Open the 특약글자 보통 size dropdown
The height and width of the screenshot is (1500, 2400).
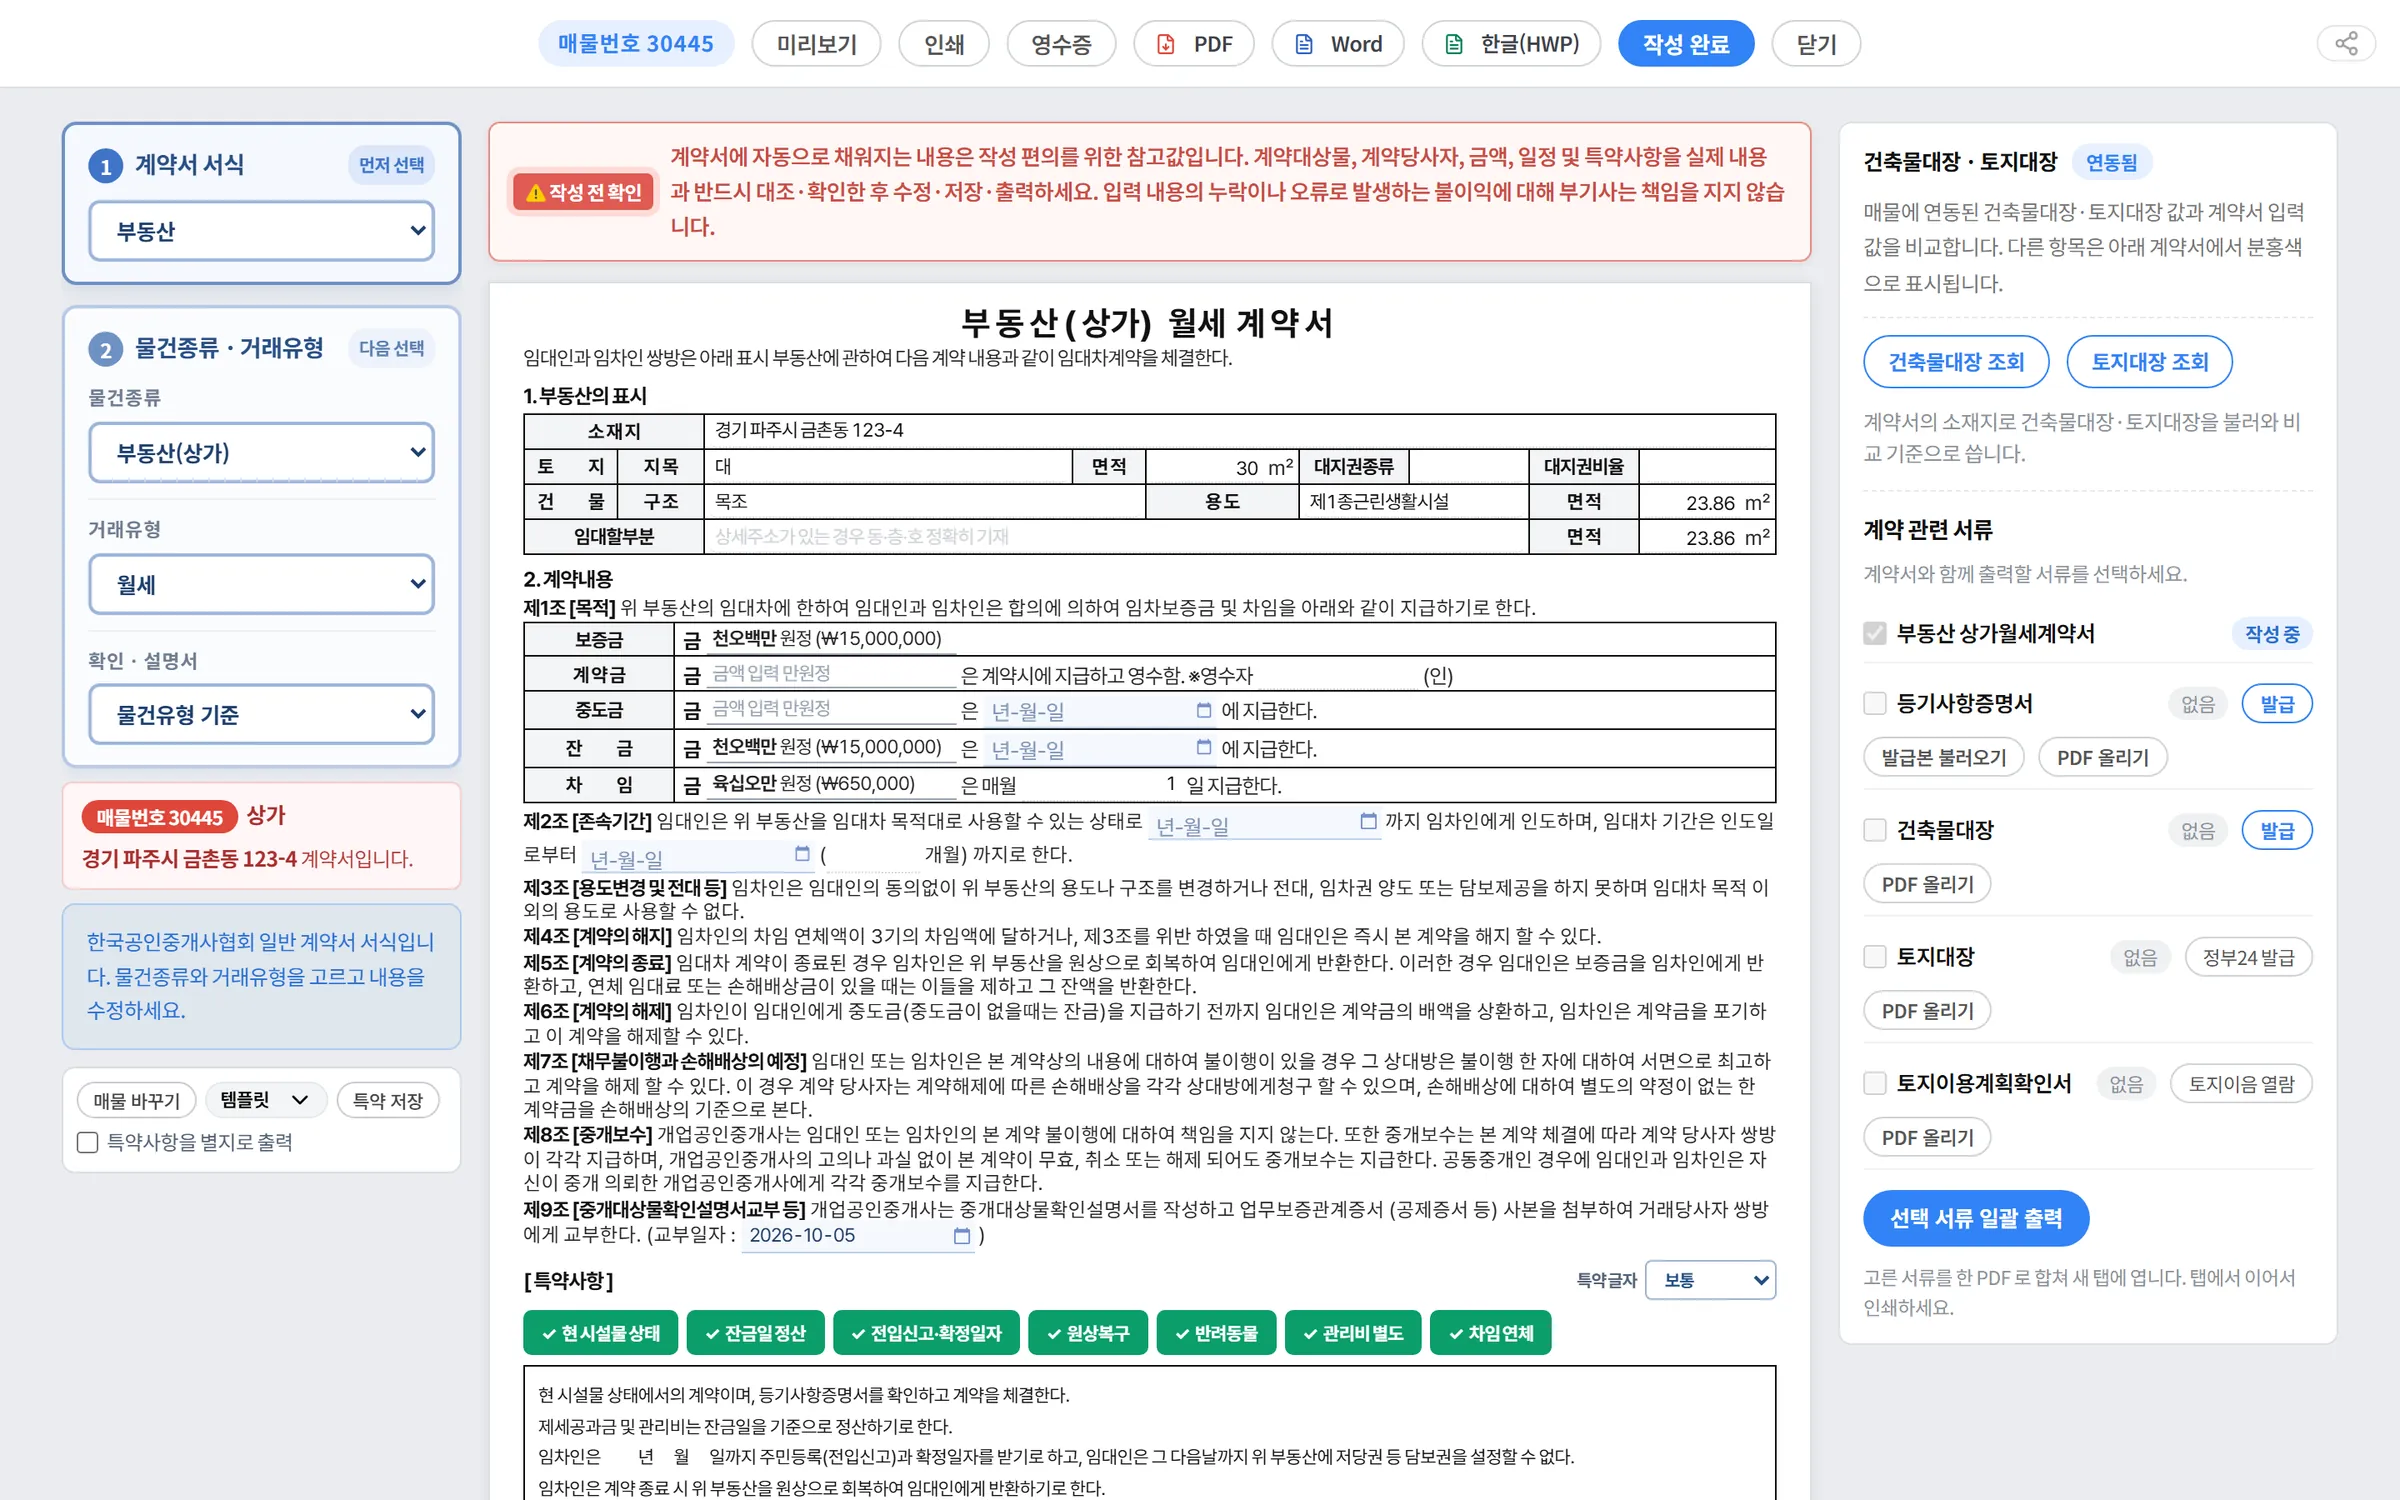[1710, 1281]
